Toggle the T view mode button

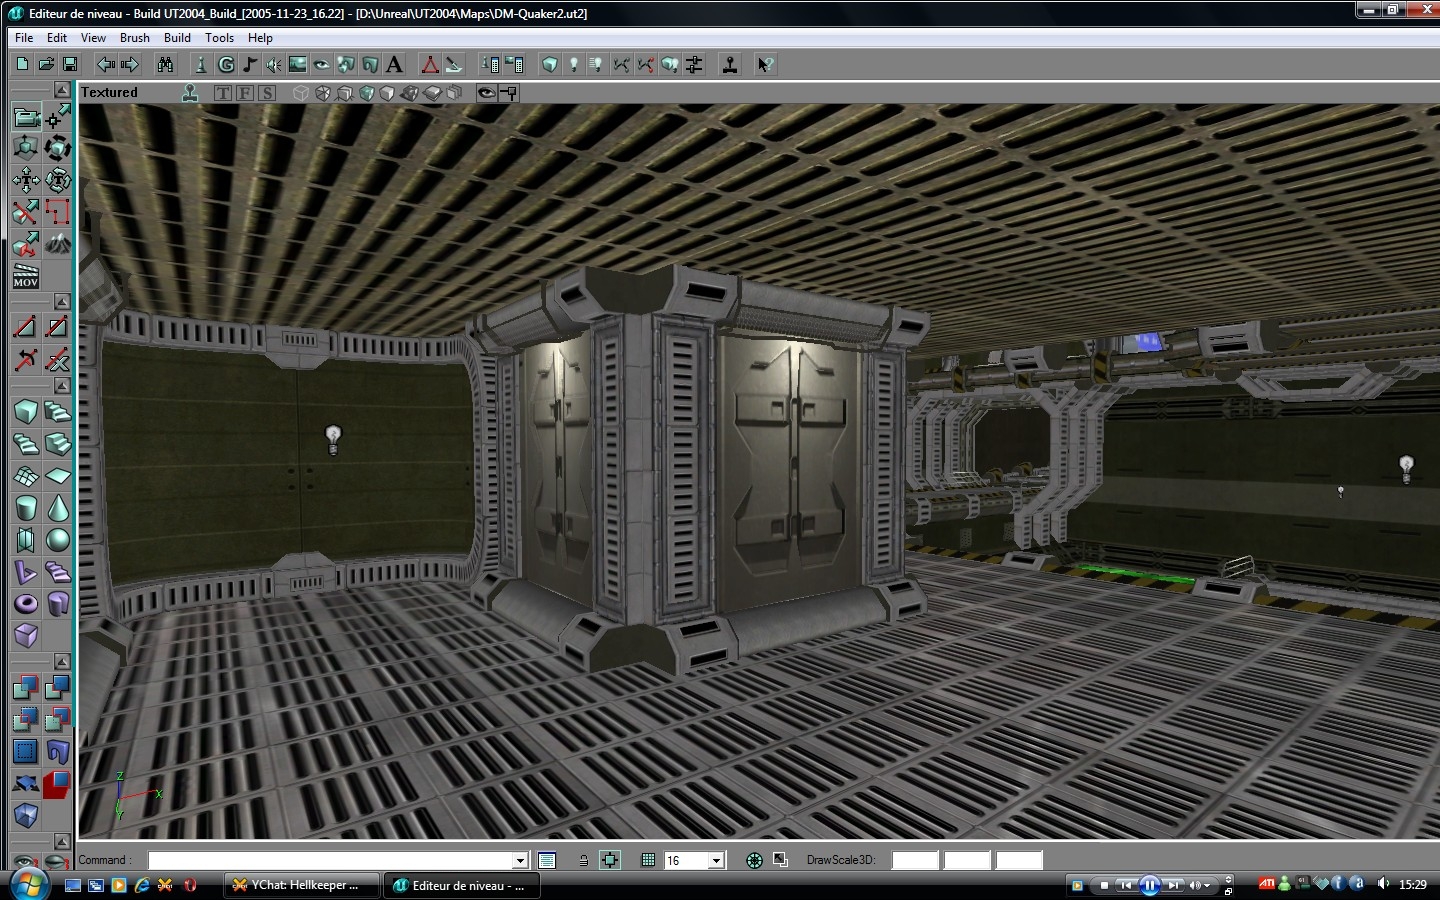pyautogui.click(x=222, y=93)
